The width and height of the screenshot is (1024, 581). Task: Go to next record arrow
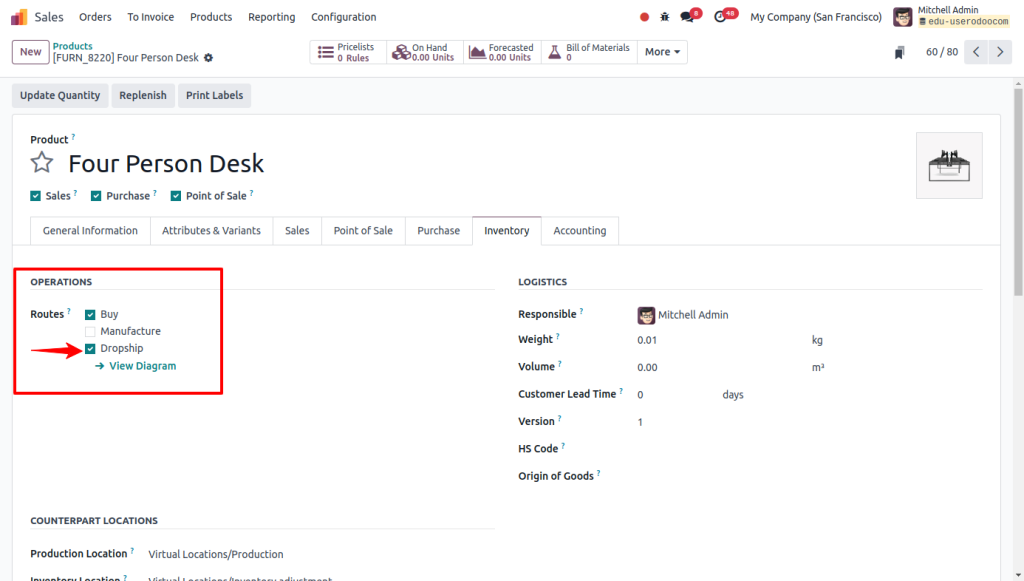(1000, 52)
